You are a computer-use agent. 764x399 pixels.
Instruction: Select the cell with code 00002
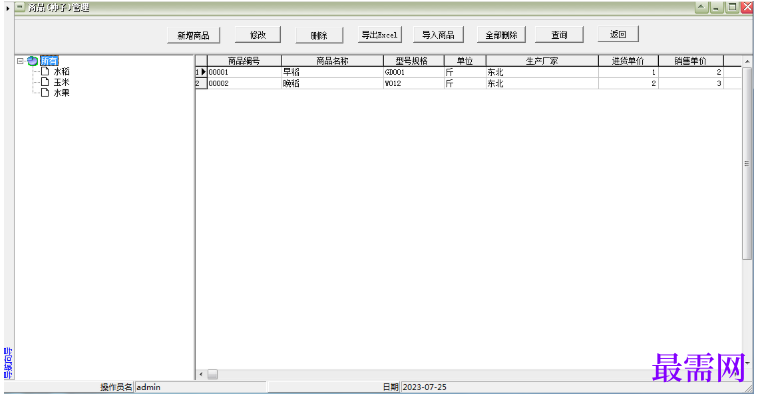(244, 83)
